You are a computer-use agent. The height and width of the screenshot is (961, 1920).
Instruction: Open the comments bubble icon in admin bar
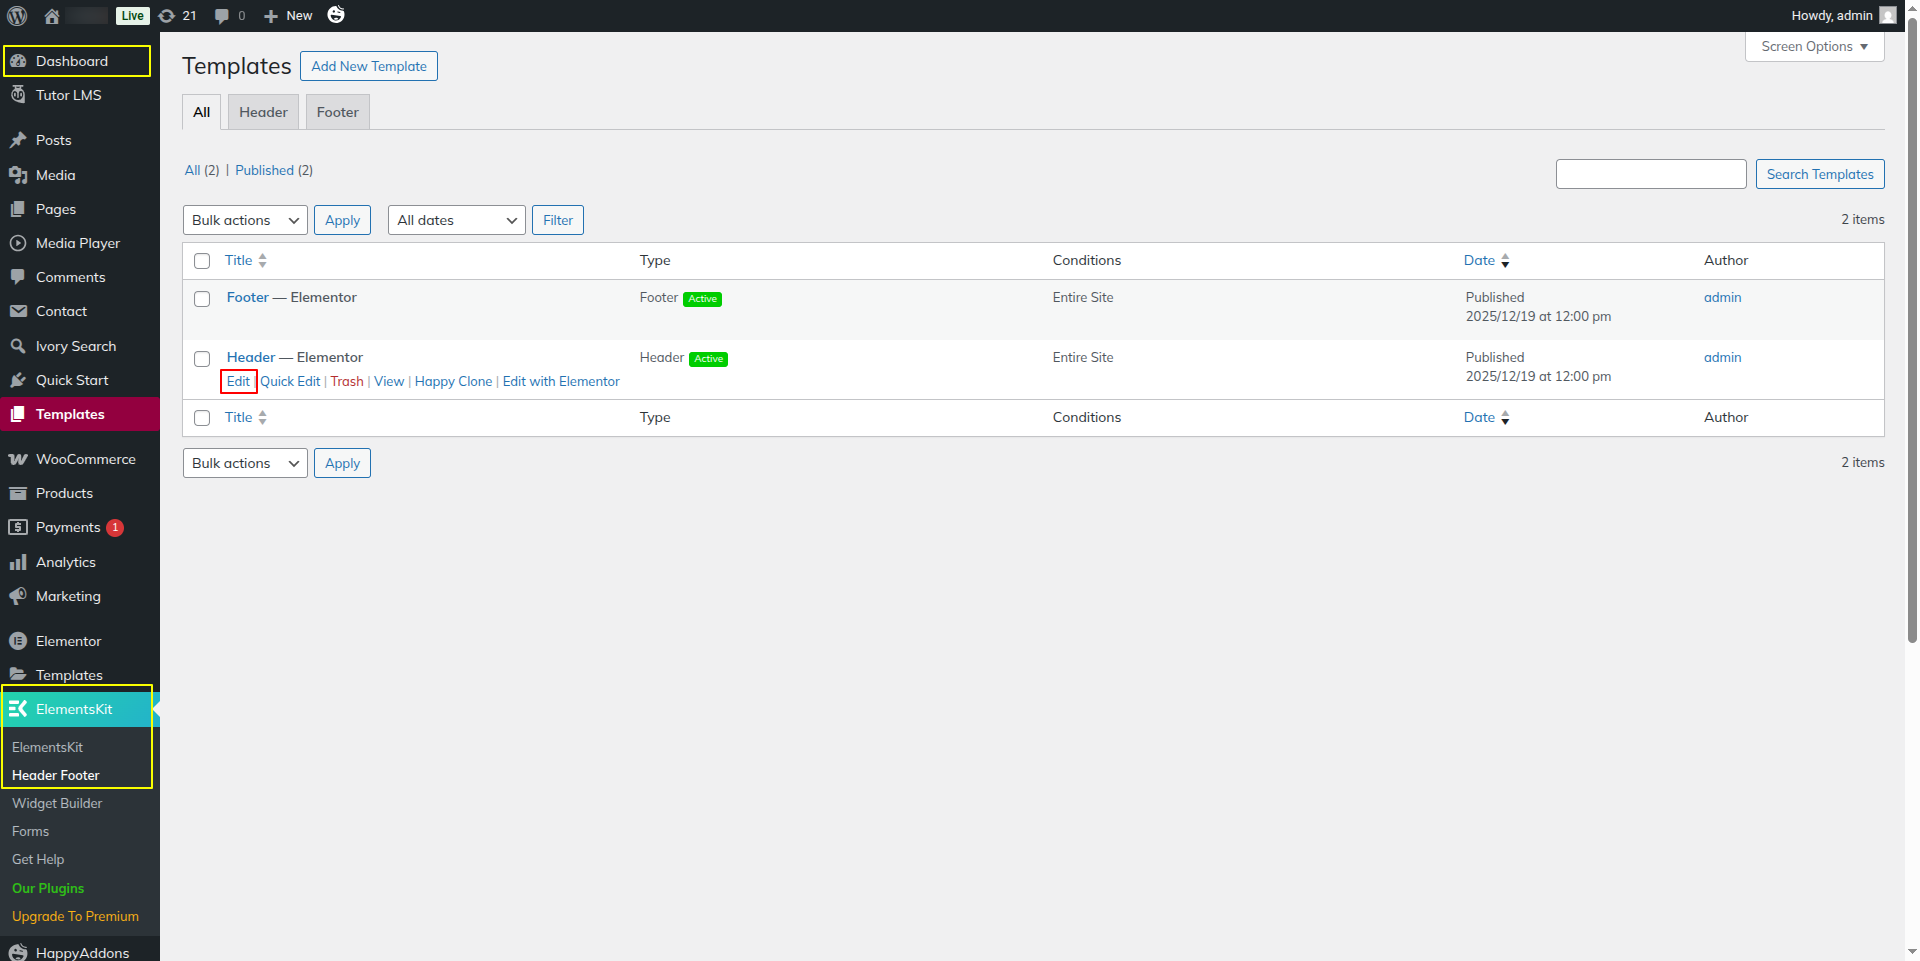[222, 16]
